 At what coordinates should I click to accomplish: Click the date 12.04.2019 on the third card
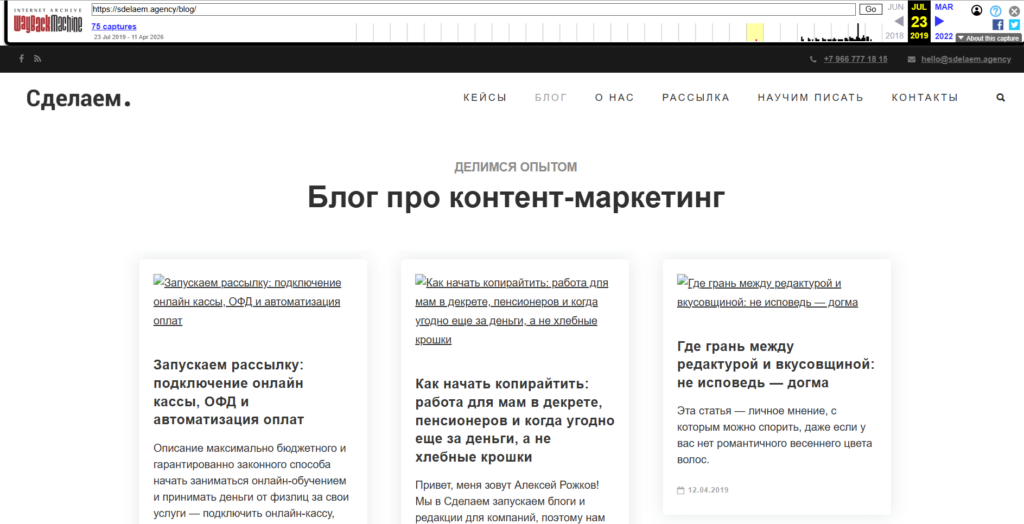pyautogui.click(x=708, y=490)
